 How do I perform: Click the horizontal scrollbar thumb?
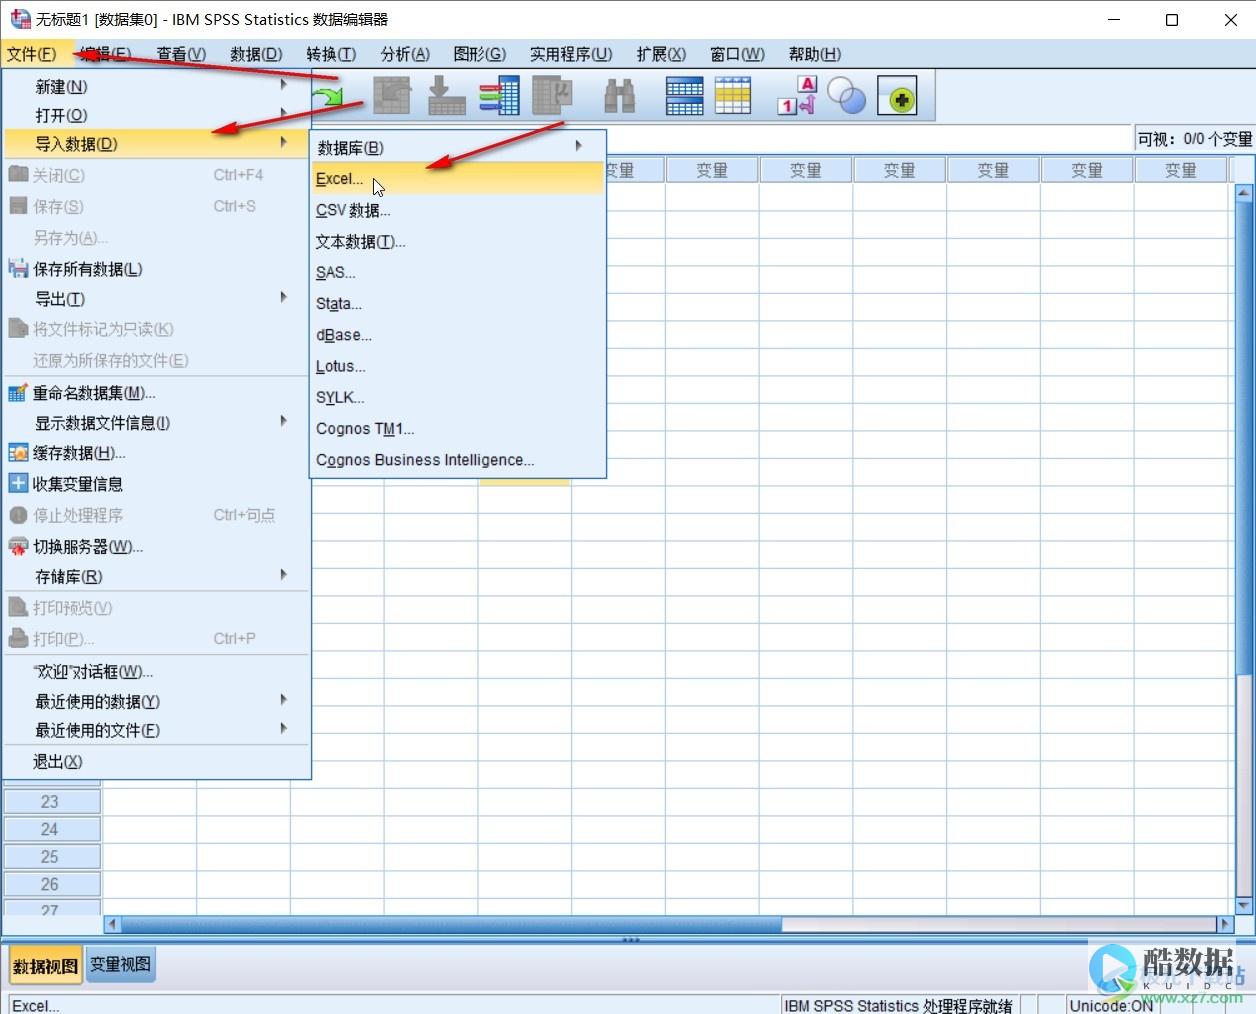tap(451, 925)
